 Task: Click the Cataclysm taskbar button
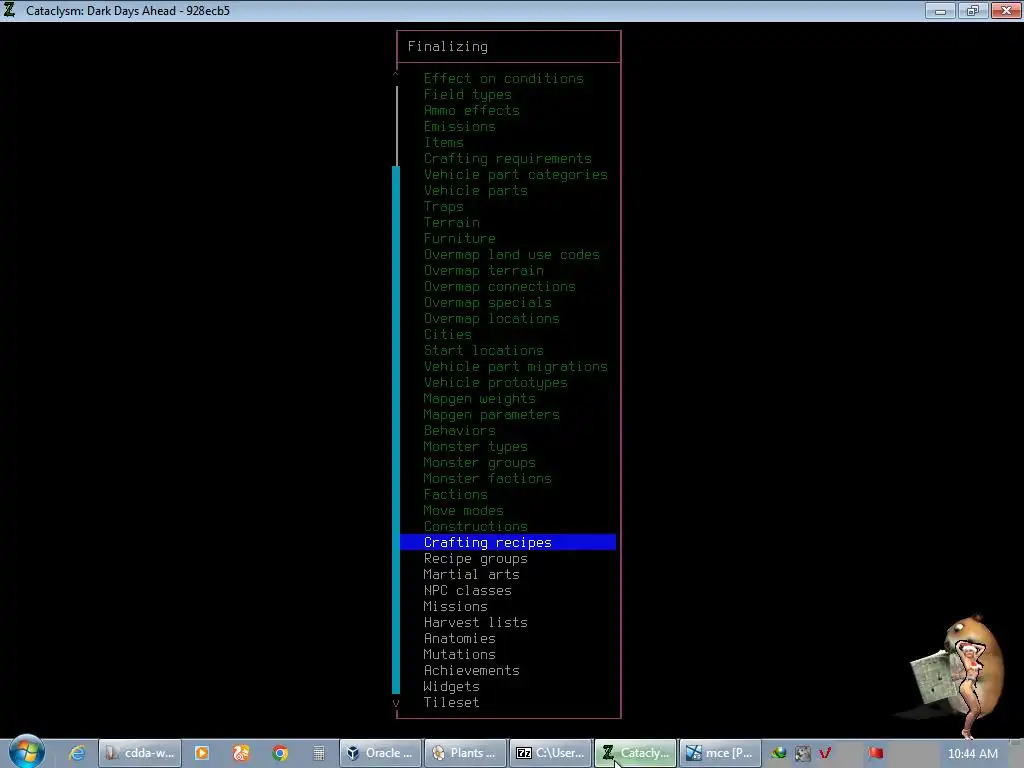(635, 753)
